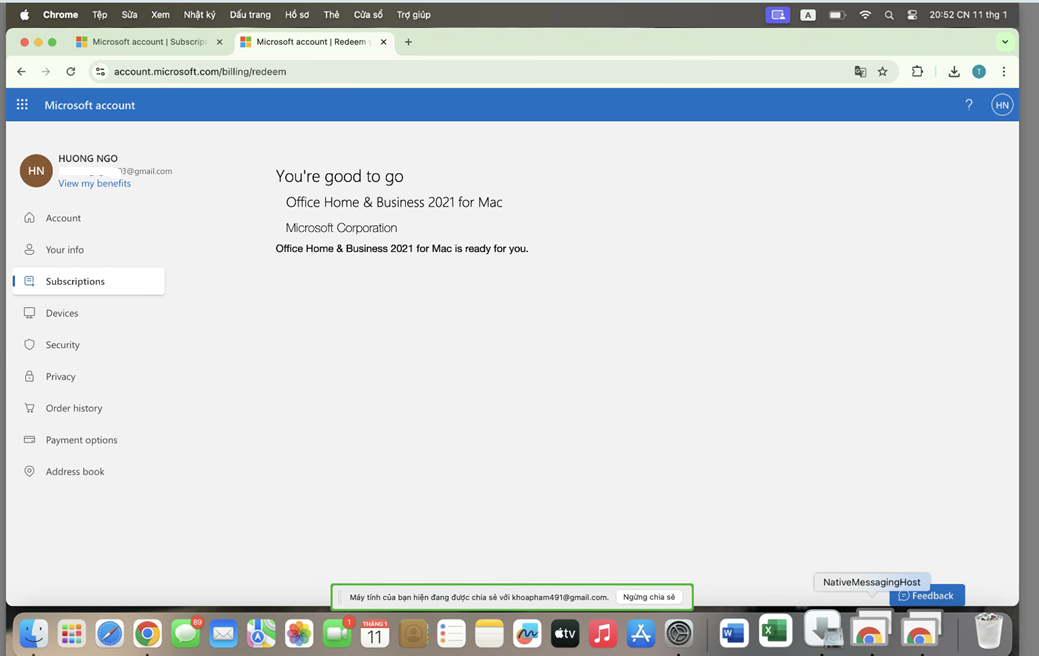Viewport: 1039px width, 656px height.
Task: Open the Chrome three-dot menu
Action: pos(1004,72)
